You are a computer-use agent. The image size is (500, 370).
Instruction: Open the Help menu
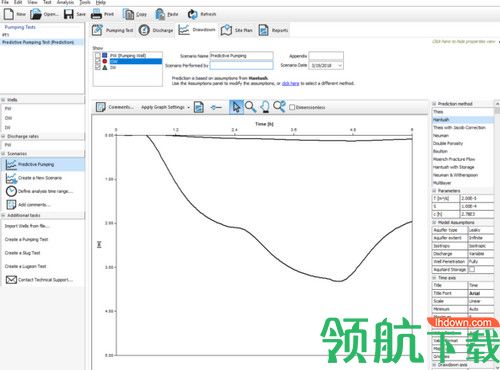pos(101,2)
